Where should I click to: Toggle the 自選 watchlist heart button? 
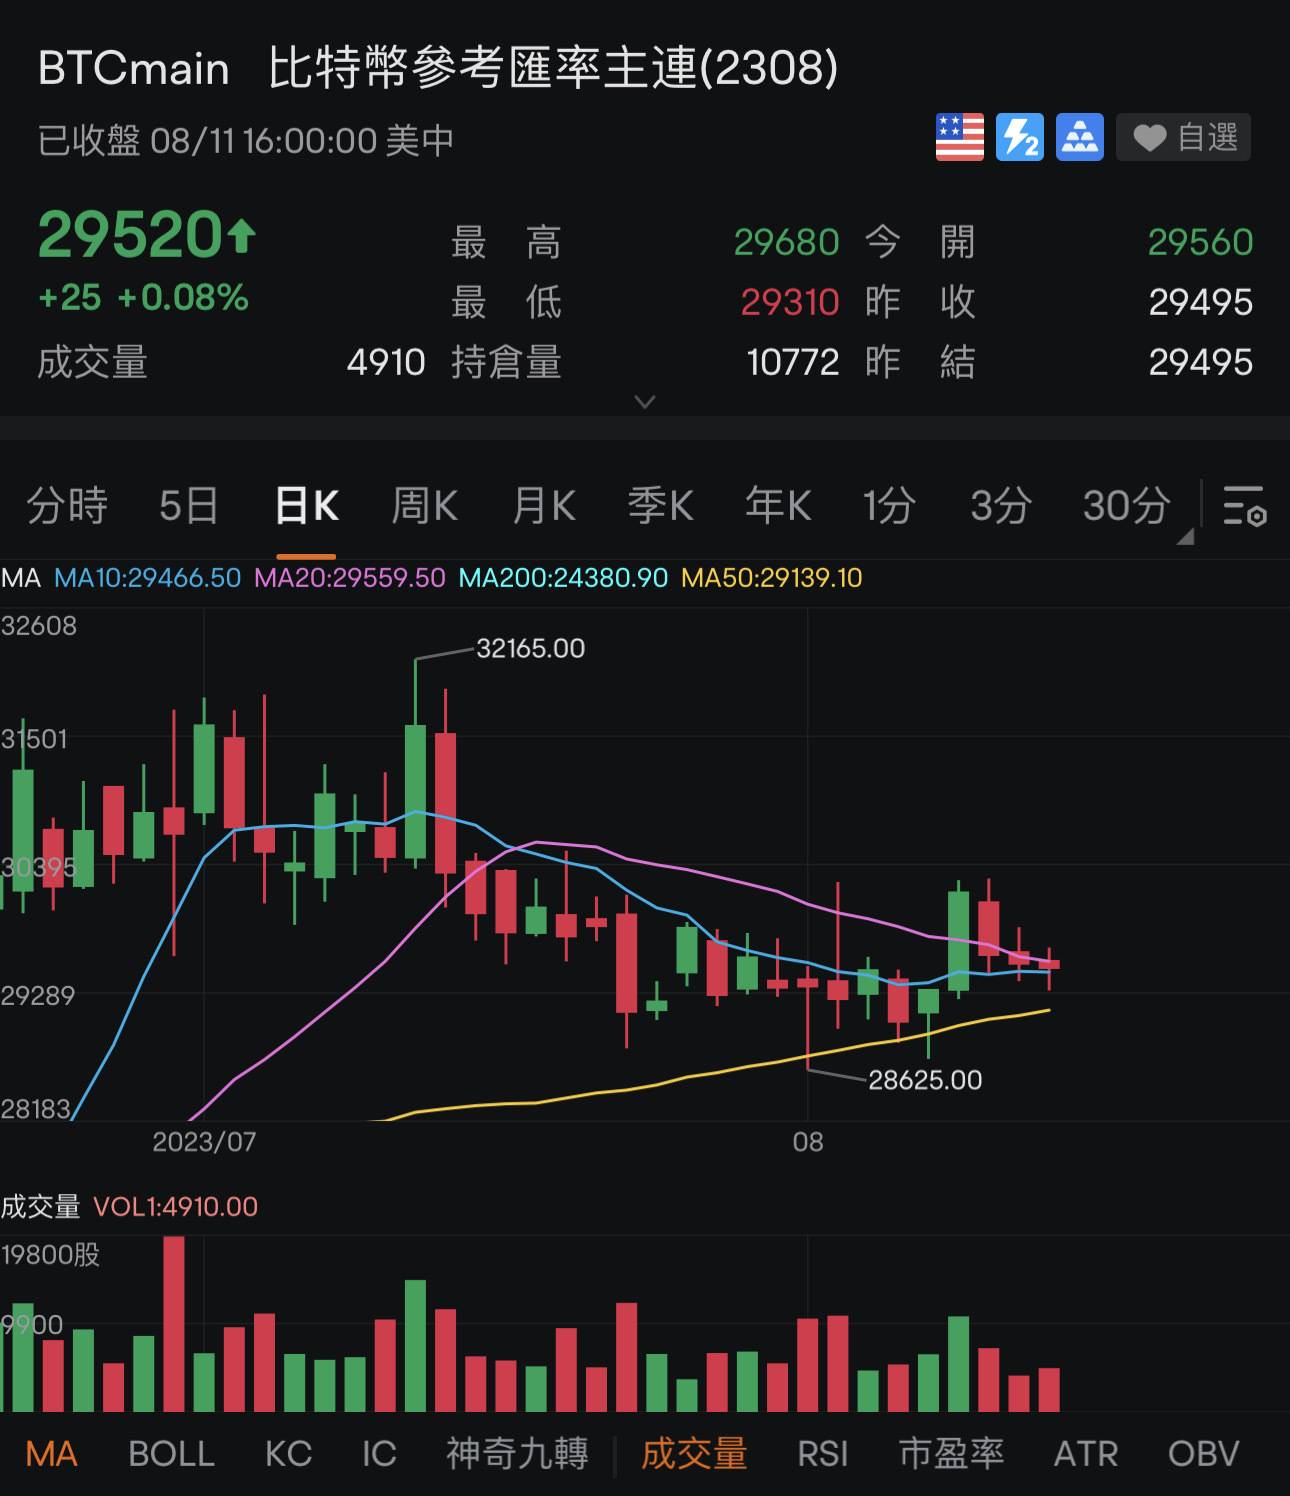(x=1183, y=136)
